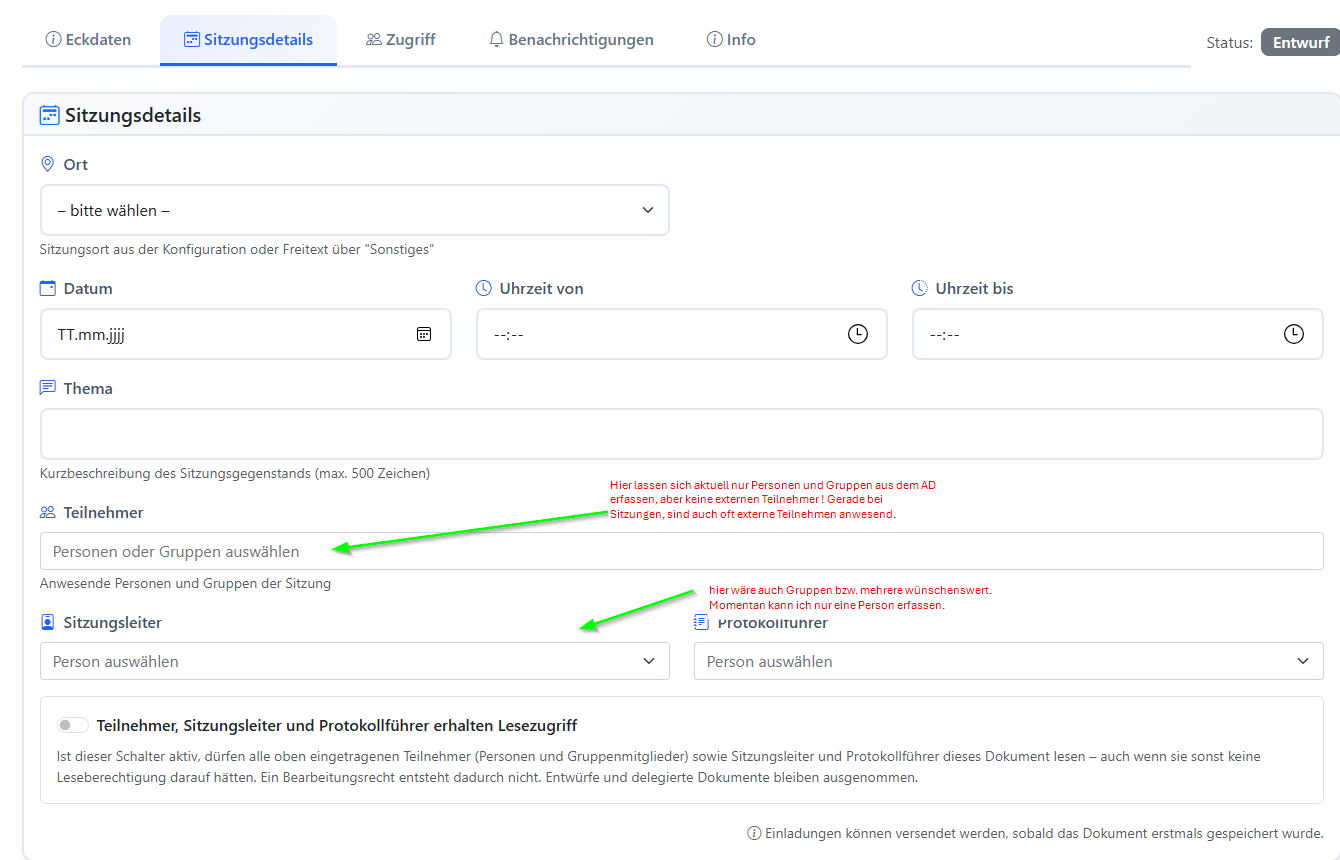Click the people icon beside Teilnehmer
Screen dimensions: 1340x860
point(47,512)
